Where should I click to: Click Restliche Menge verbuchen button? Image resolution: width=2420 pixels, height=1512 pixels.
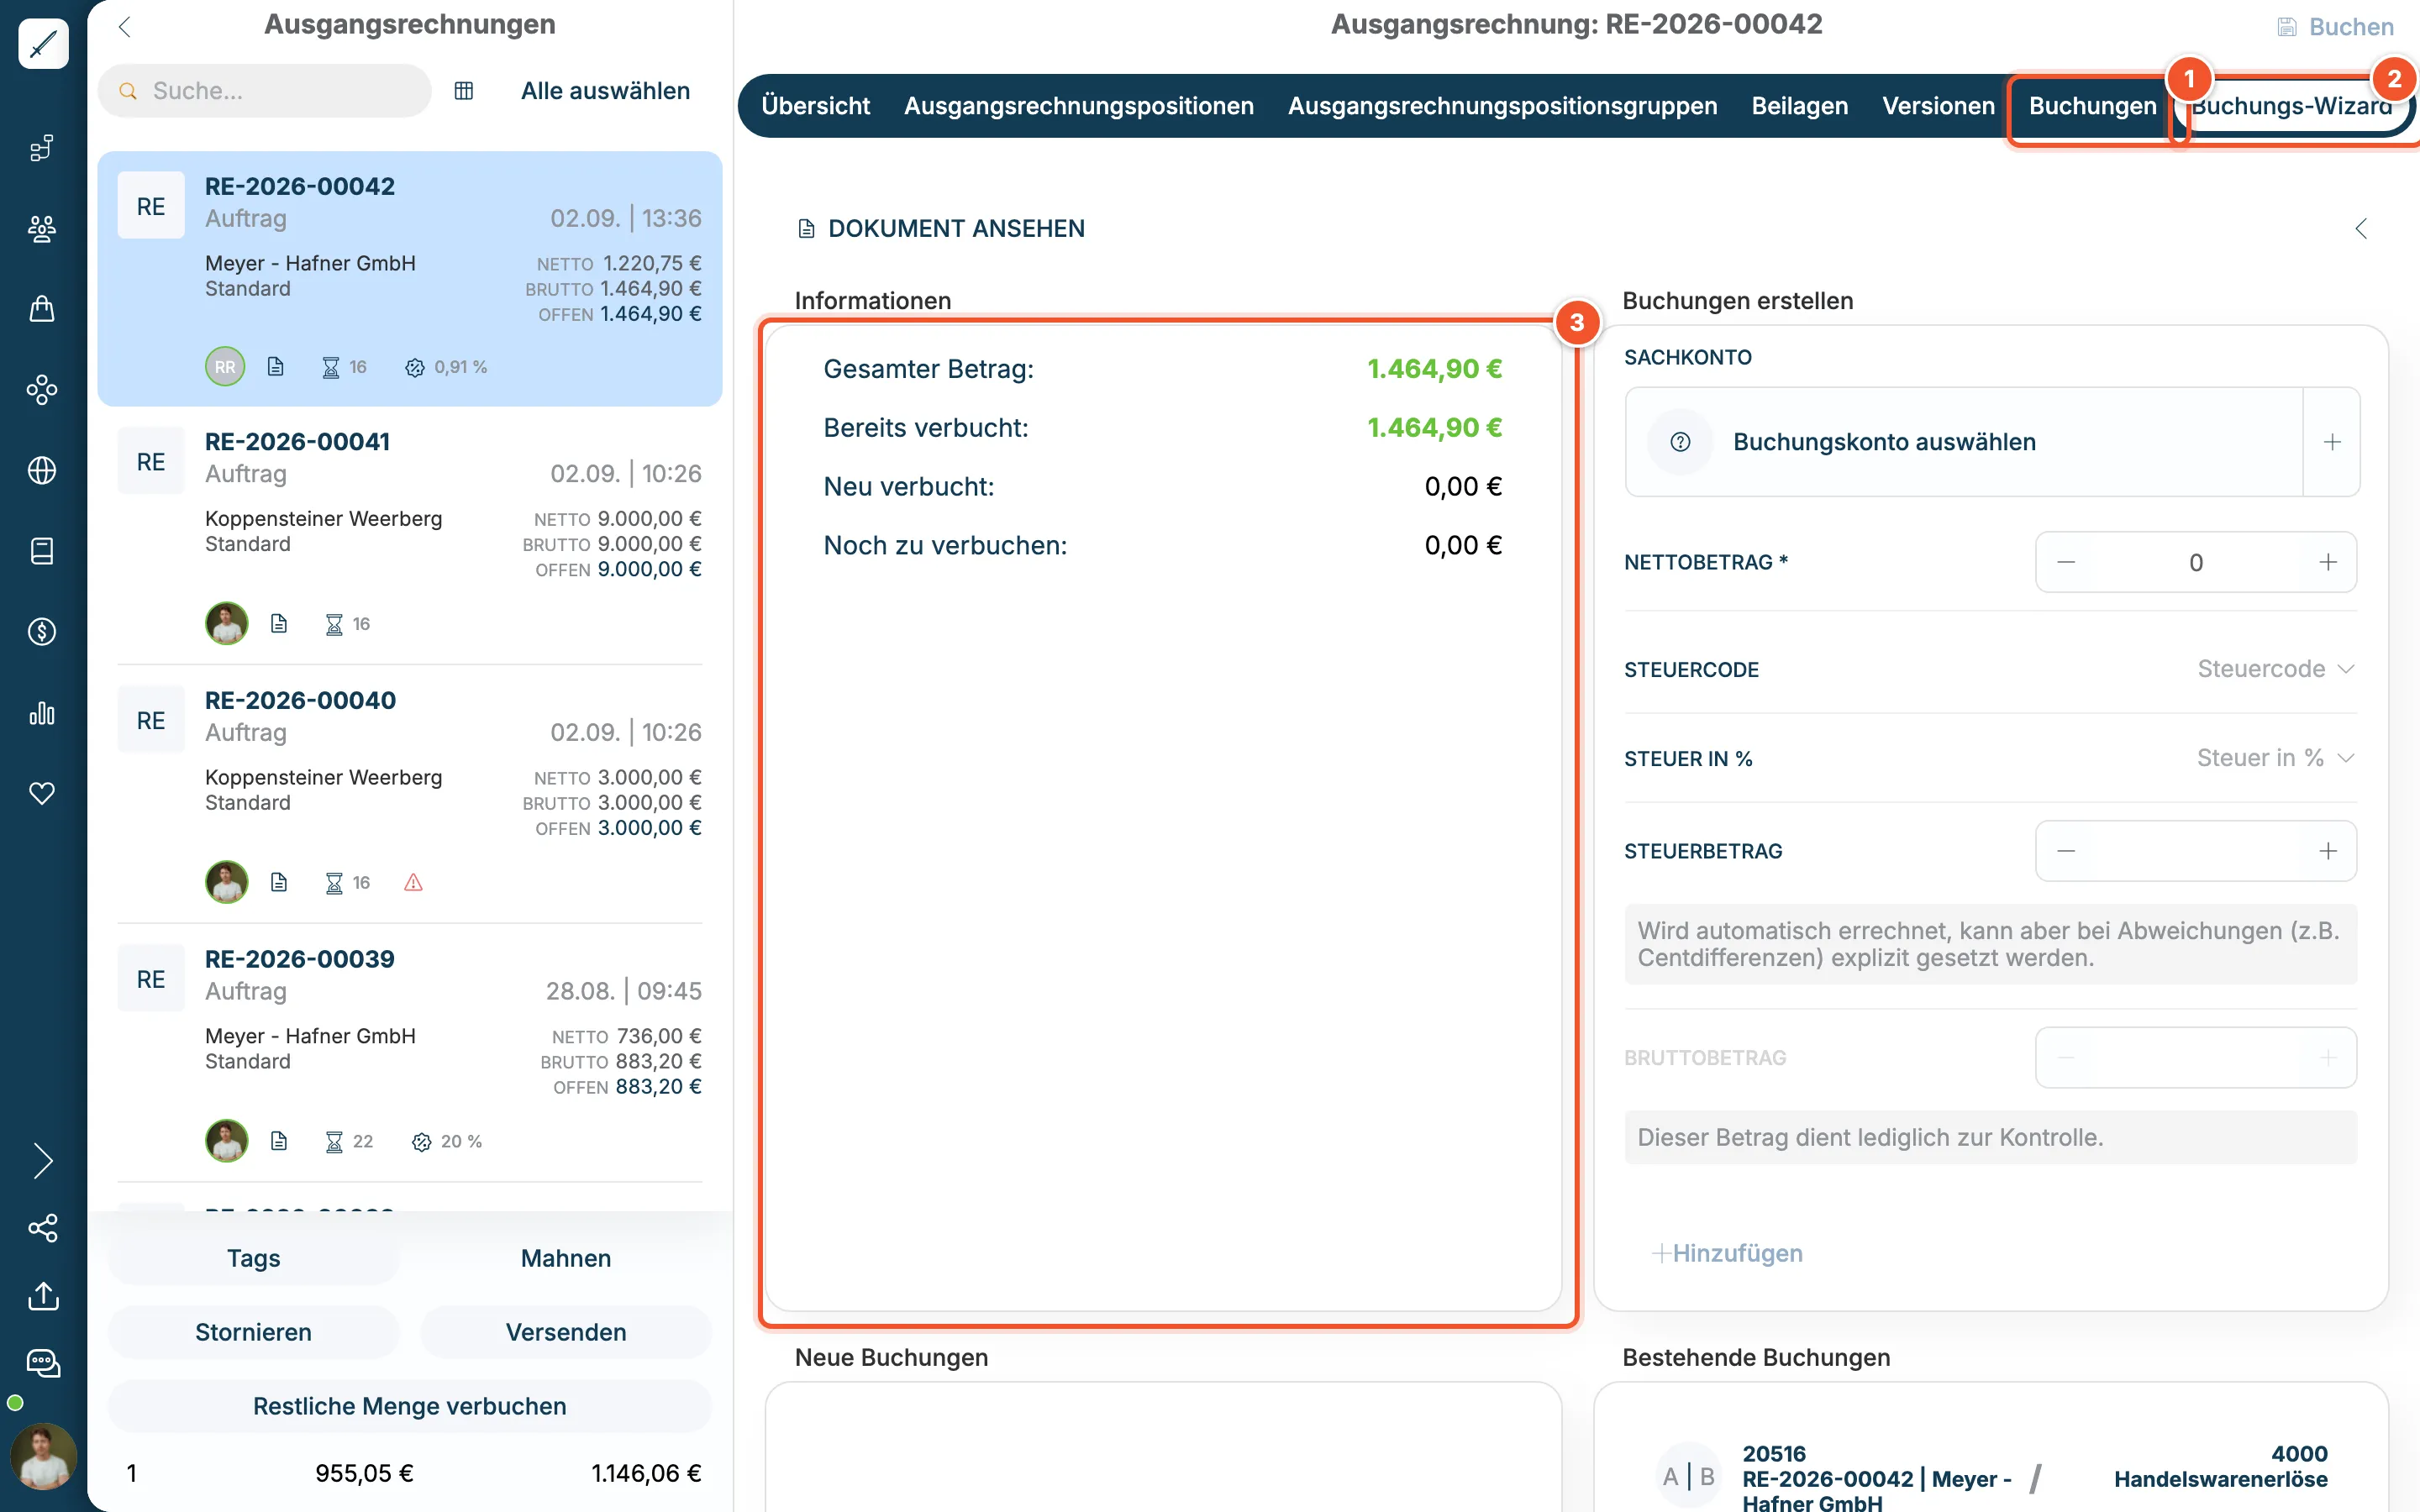pyautogui.click(x=410, y=1406)
